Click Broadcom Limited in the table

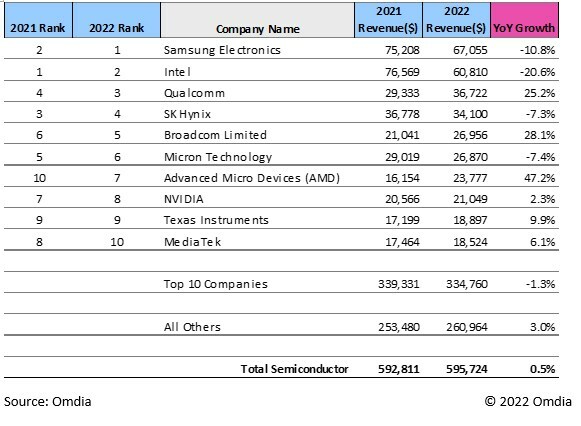tap(215, 135)
